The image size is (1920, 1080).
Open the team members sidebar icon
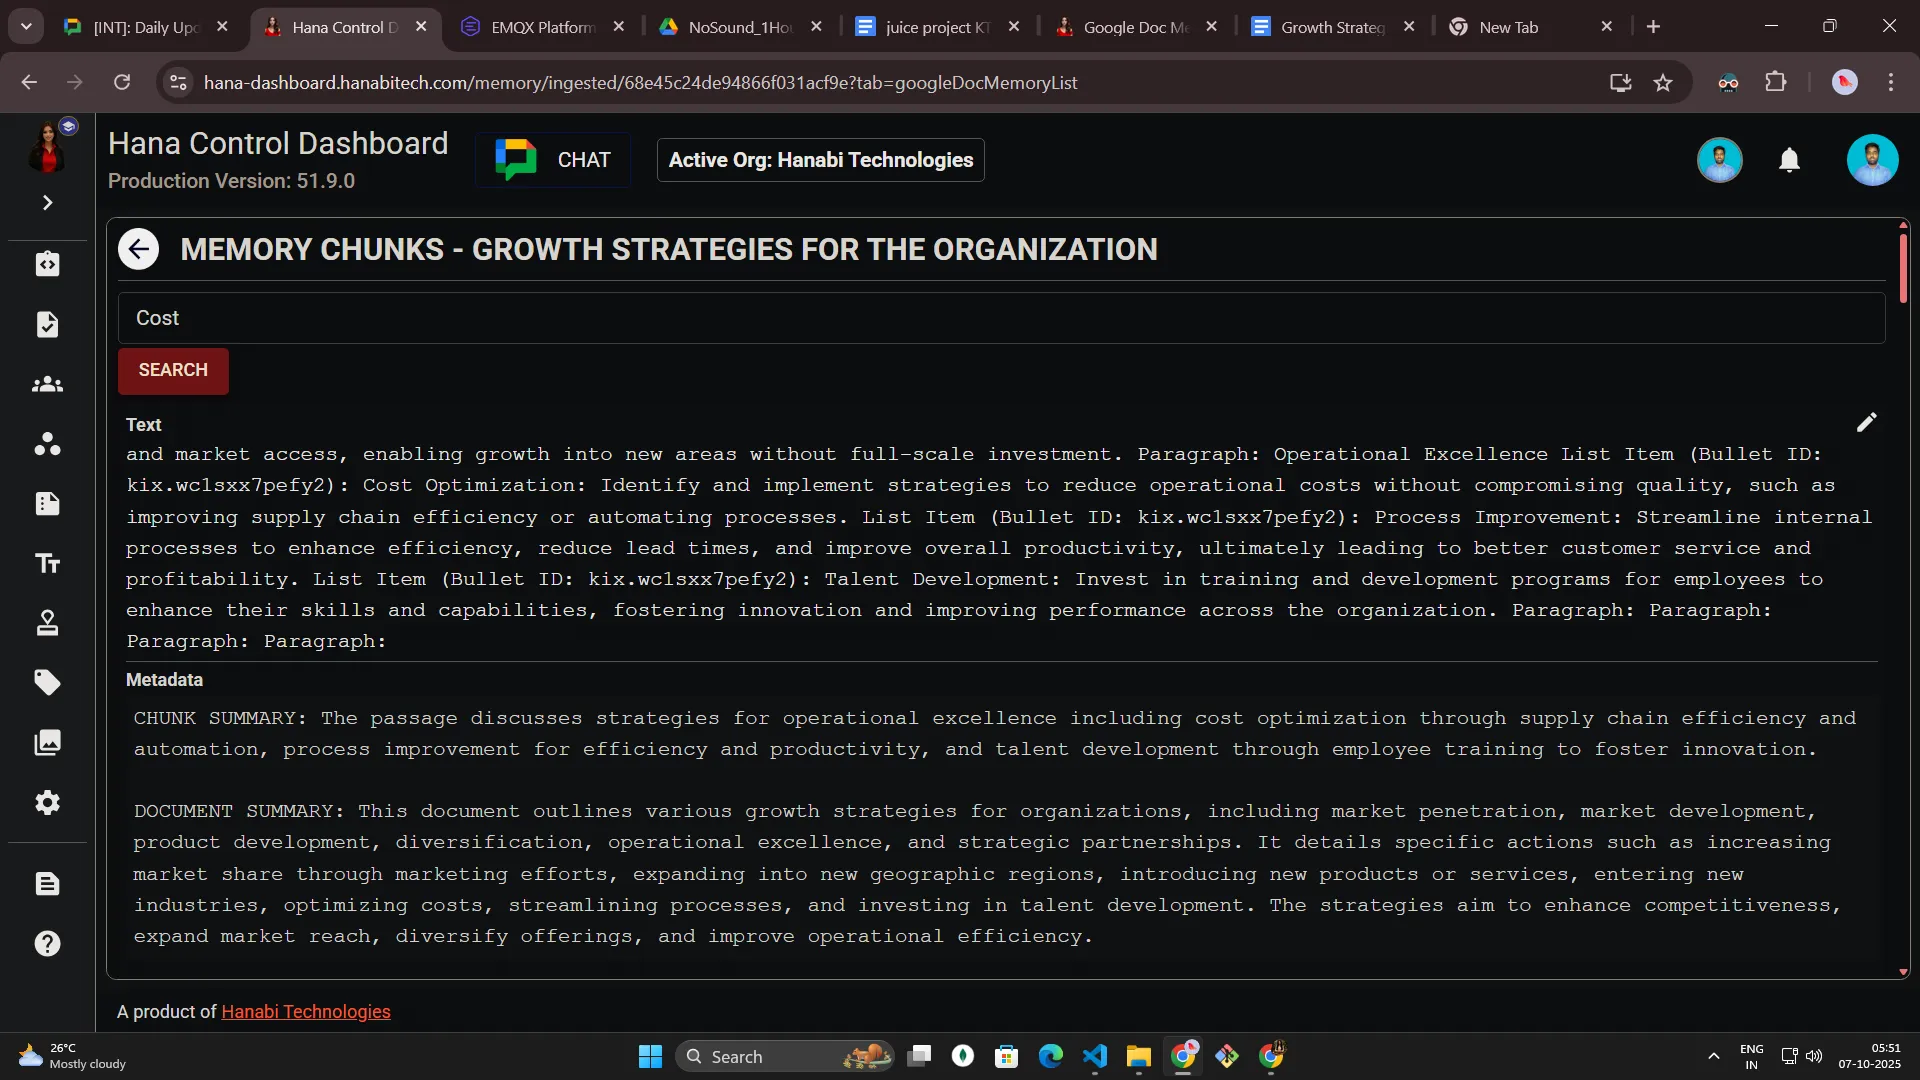pos(47,384)
